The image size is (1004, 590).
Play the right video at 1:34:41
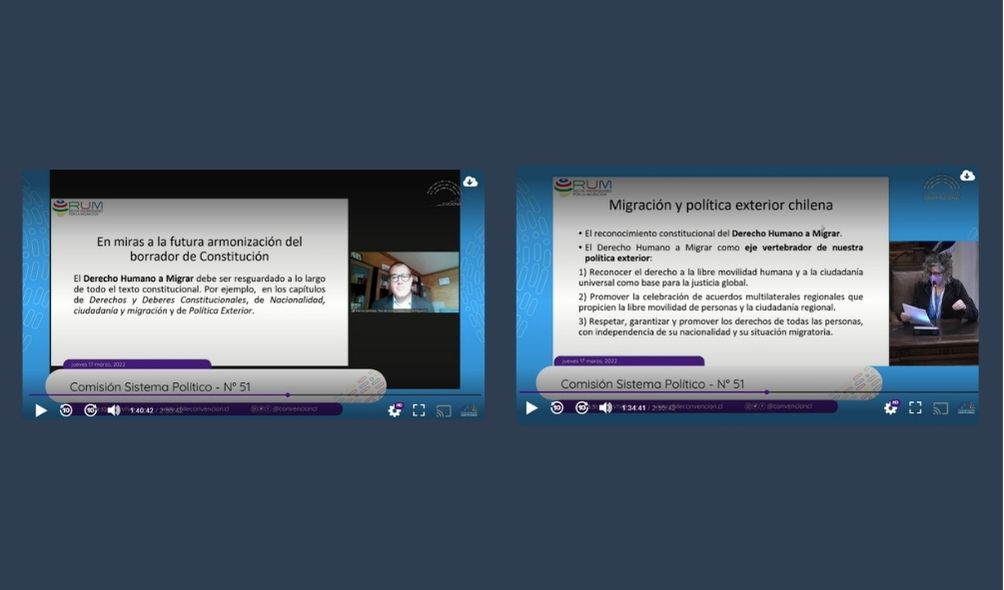point(532,408)
